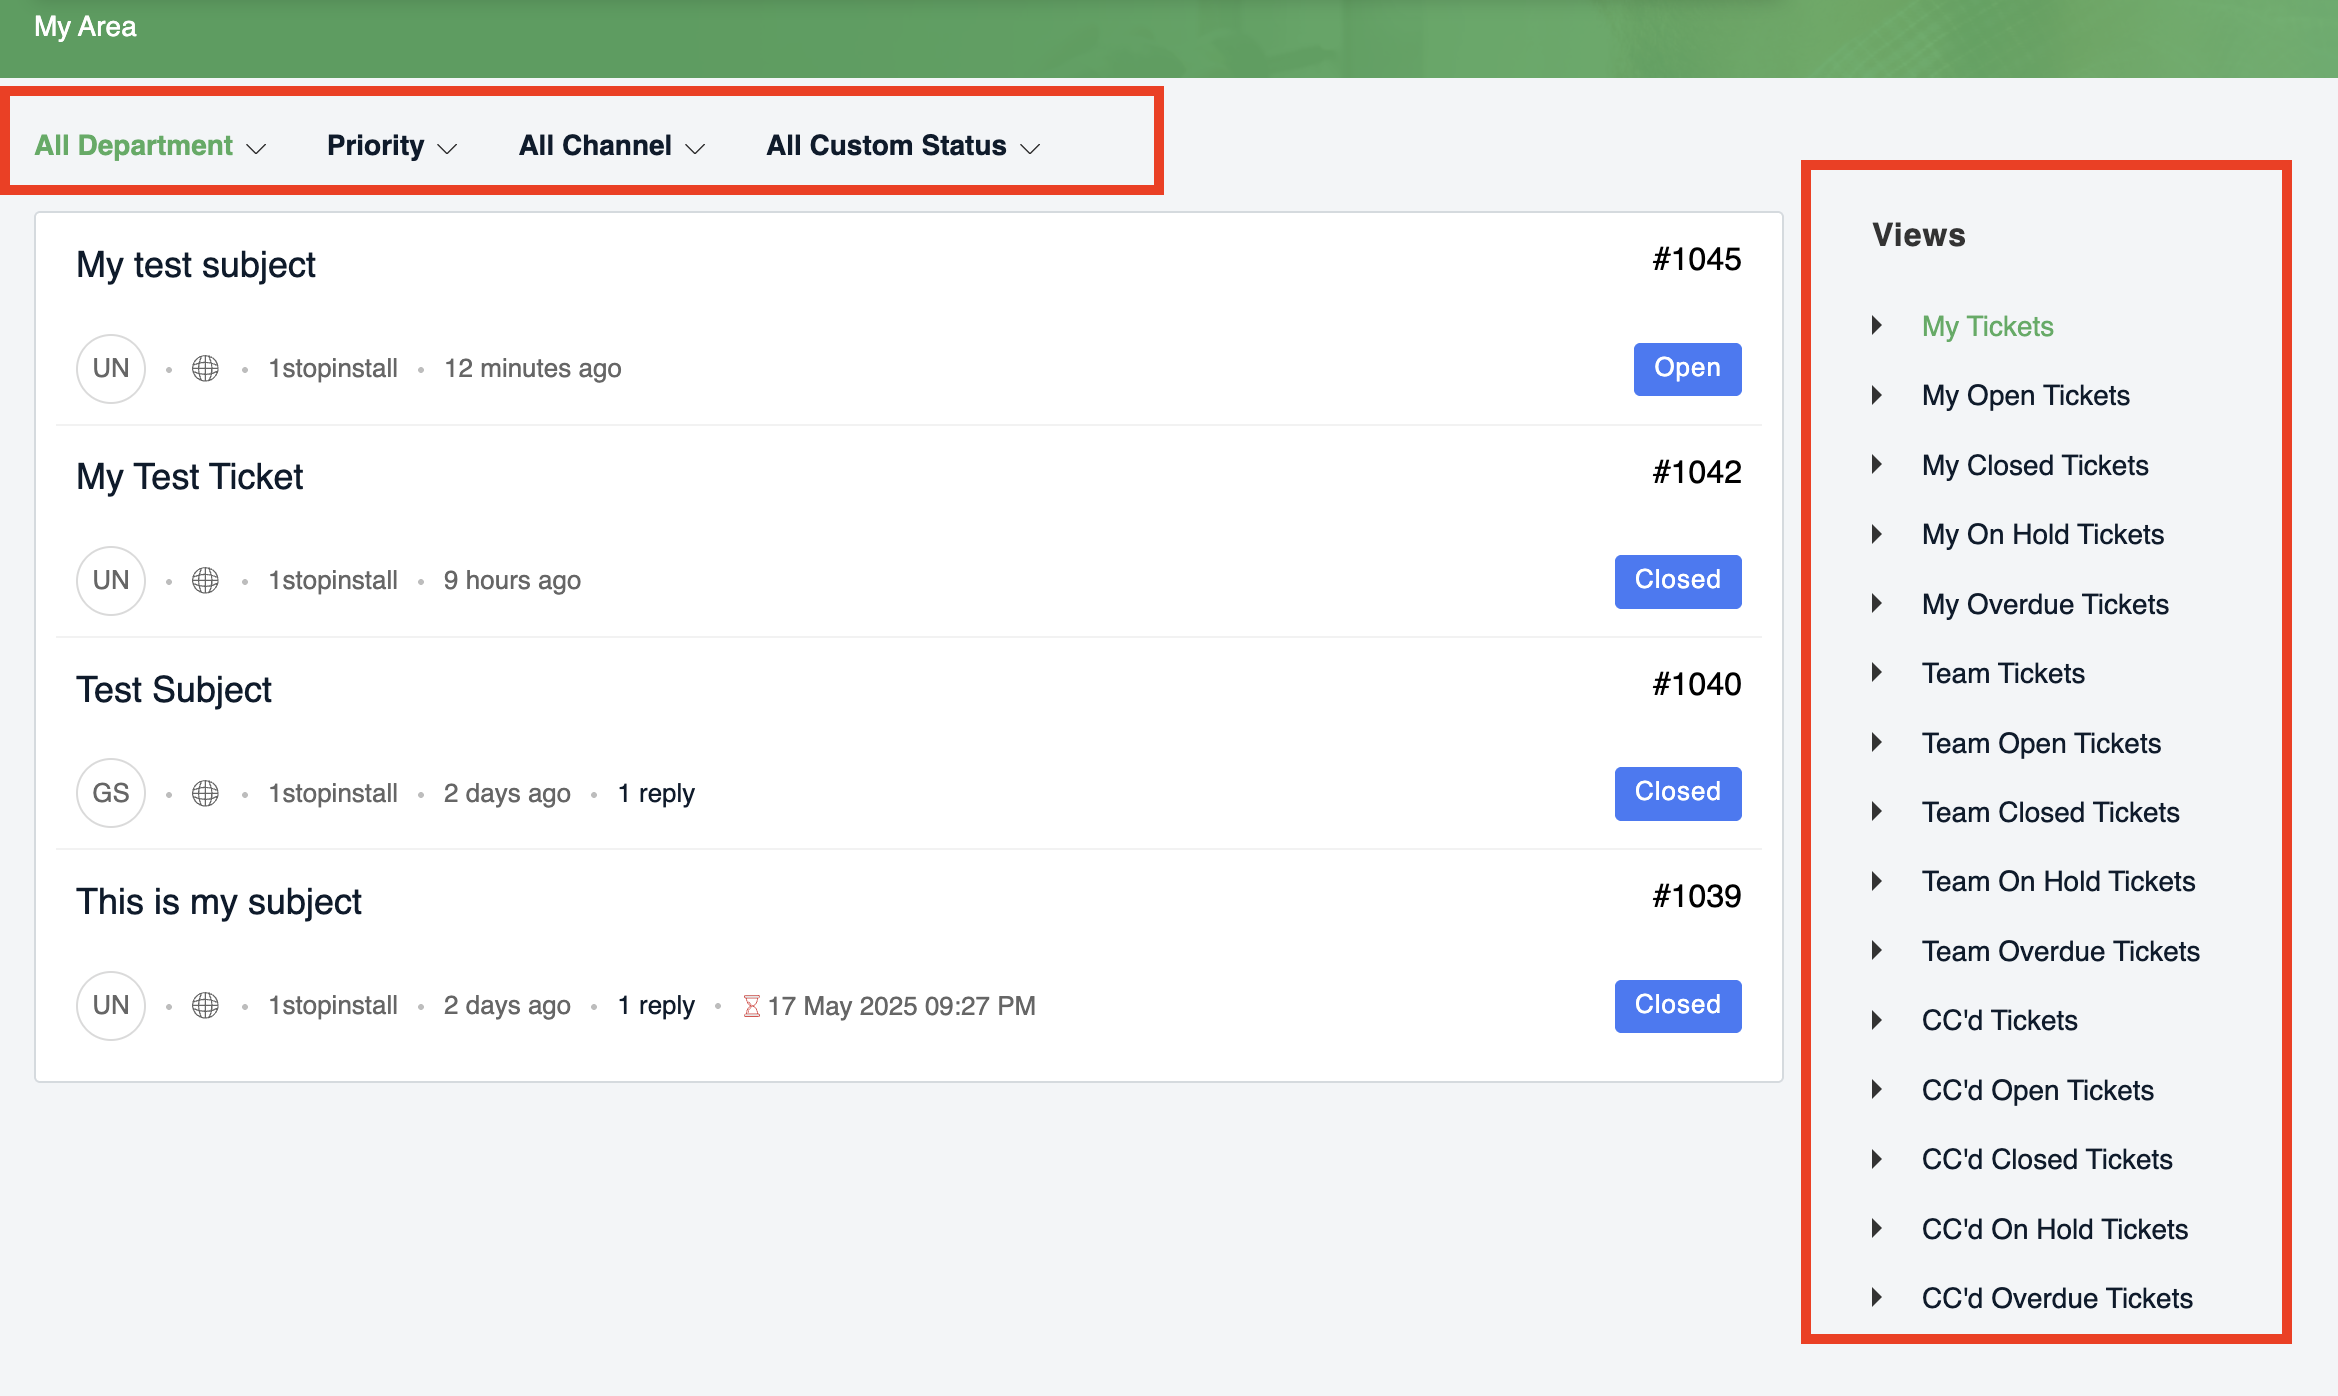Viewport: 2338px width, 1396px height.
Task: Click the GS avatar on Test Subject ticket
Action: [x=111, y=793]
